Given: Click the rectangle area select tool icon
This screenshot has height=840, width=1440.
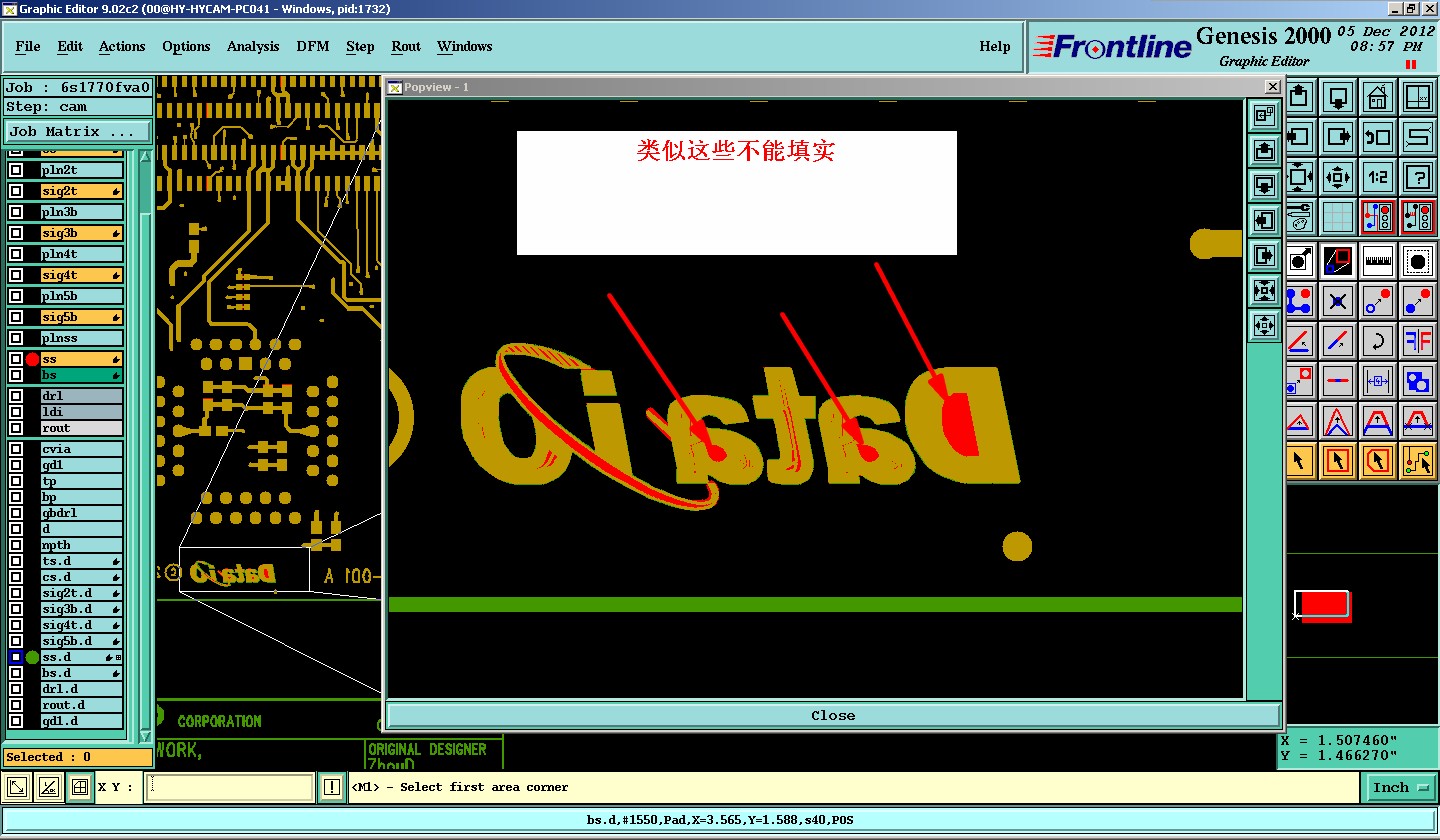Looking at the screenshot, I should tap(1338, 460).
